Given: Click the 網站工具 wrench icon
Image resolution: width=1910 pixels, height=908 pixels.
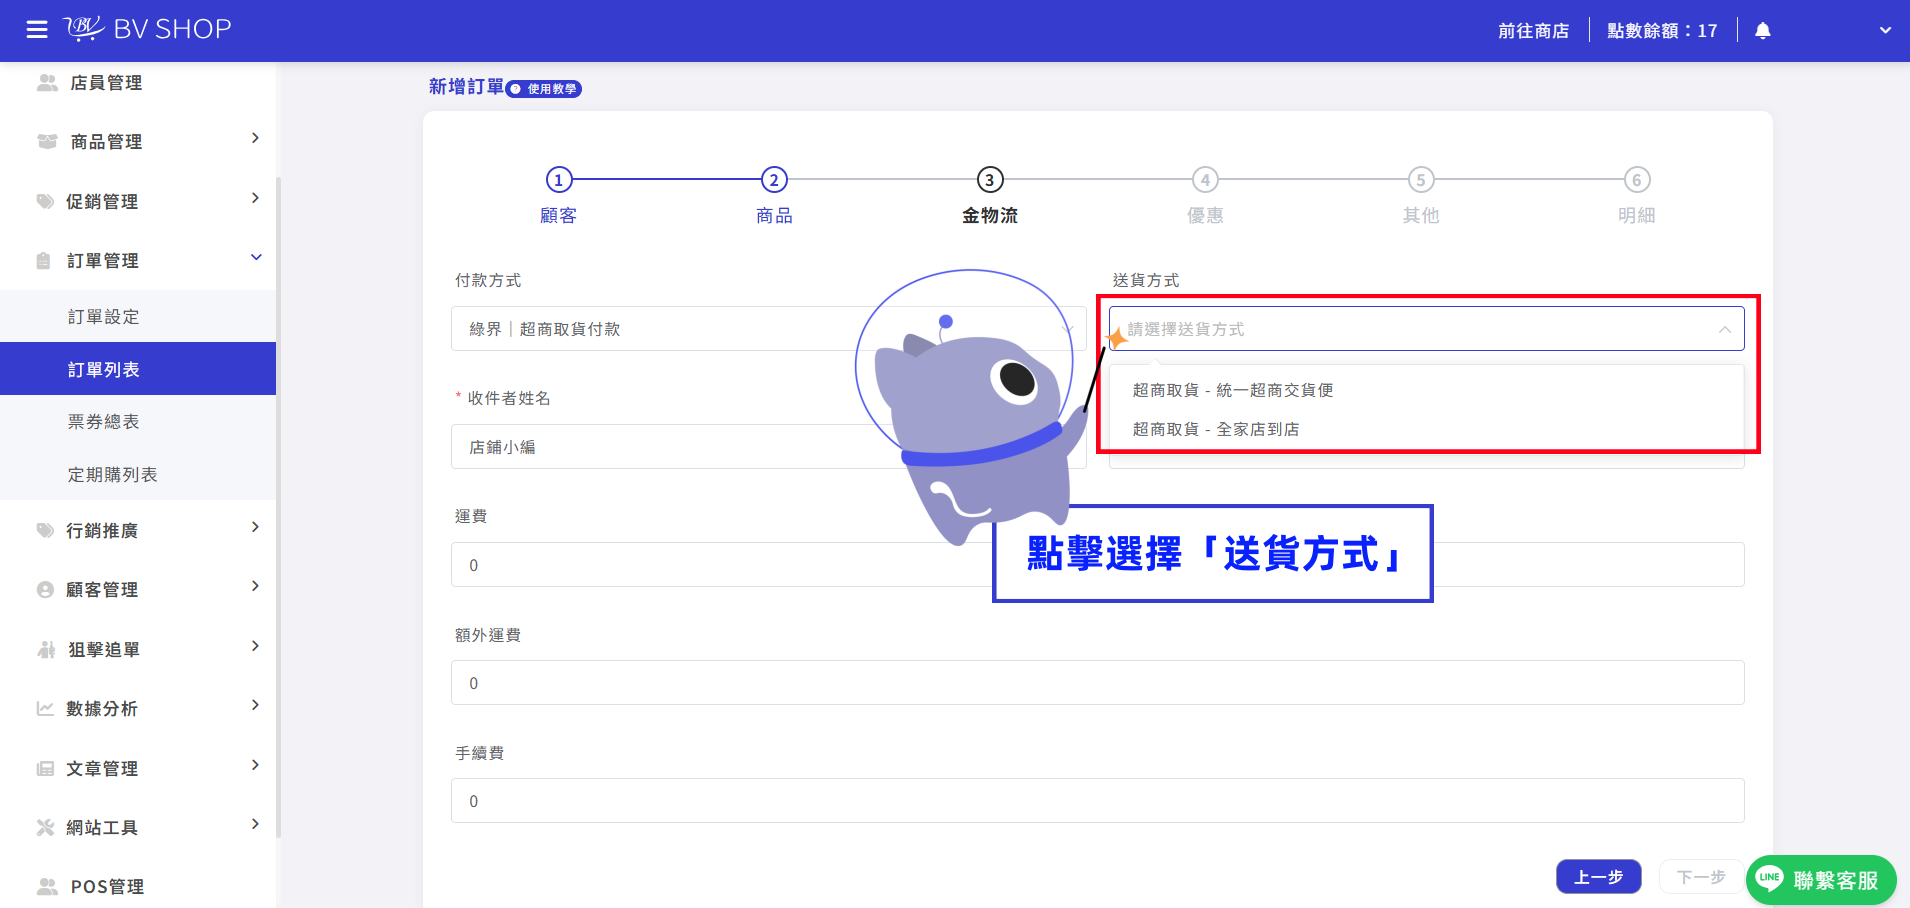Looking at the screenshot, I should (45, 827).
